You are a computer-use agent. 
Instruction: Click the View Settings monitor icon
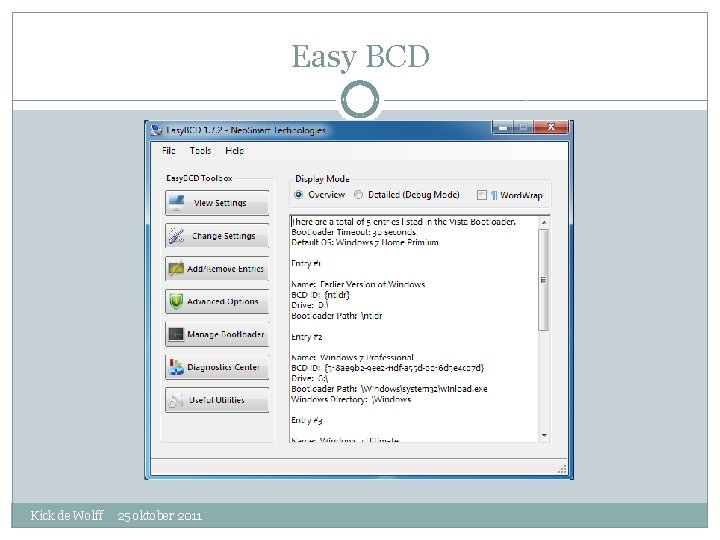(176, 202)
